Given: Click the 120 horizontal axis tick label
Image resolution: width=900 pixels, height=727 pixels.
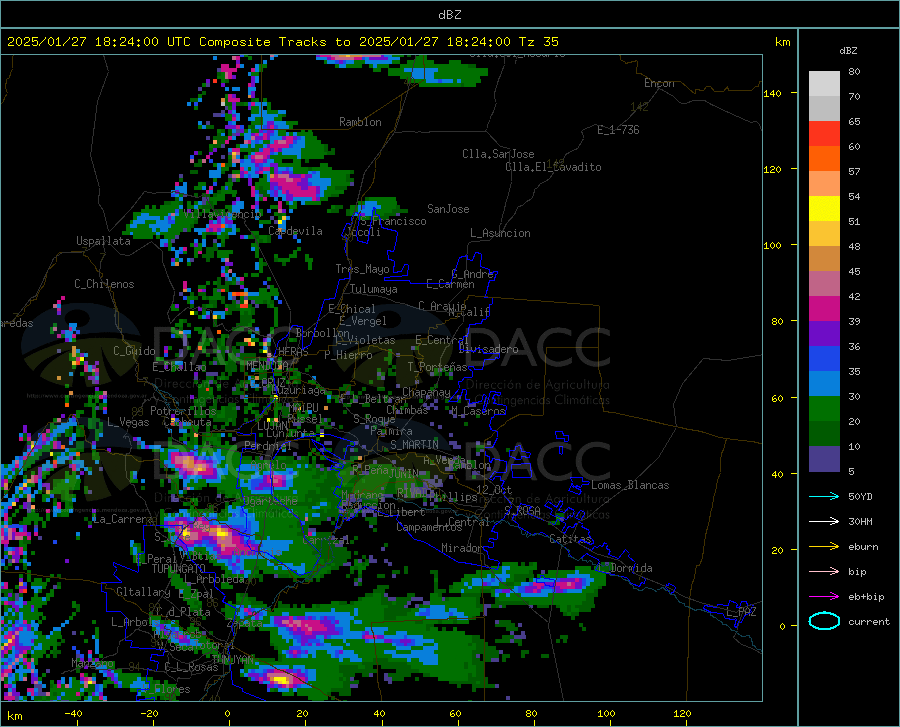Looking at the screenshot, I should coord(682,714).
